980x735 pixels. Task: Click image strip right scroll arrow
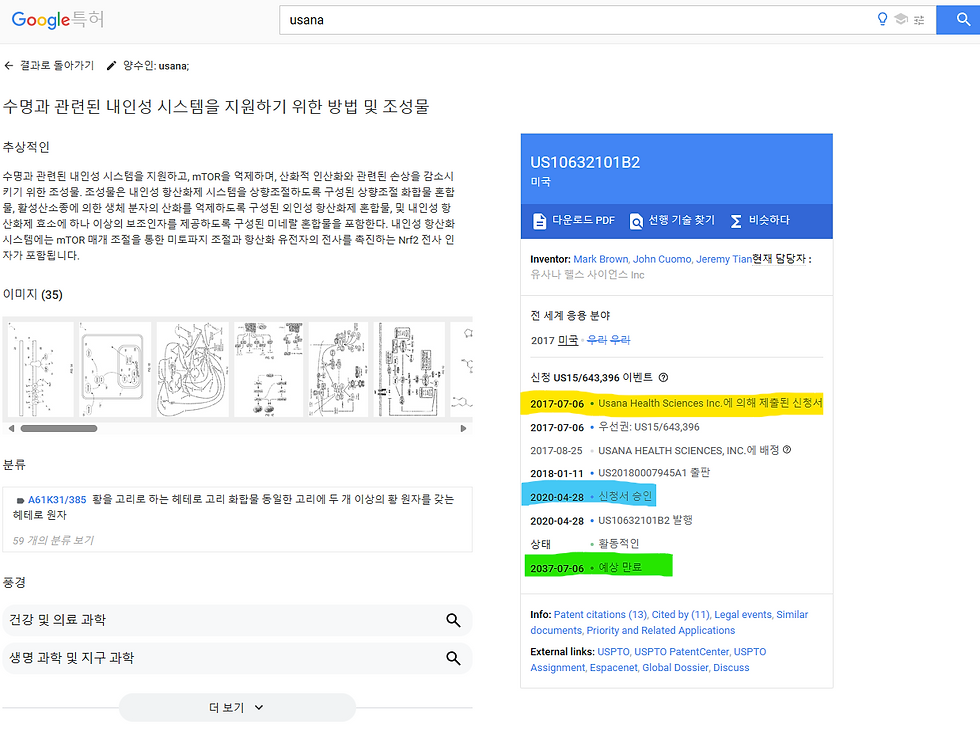[x=463, y=429]
